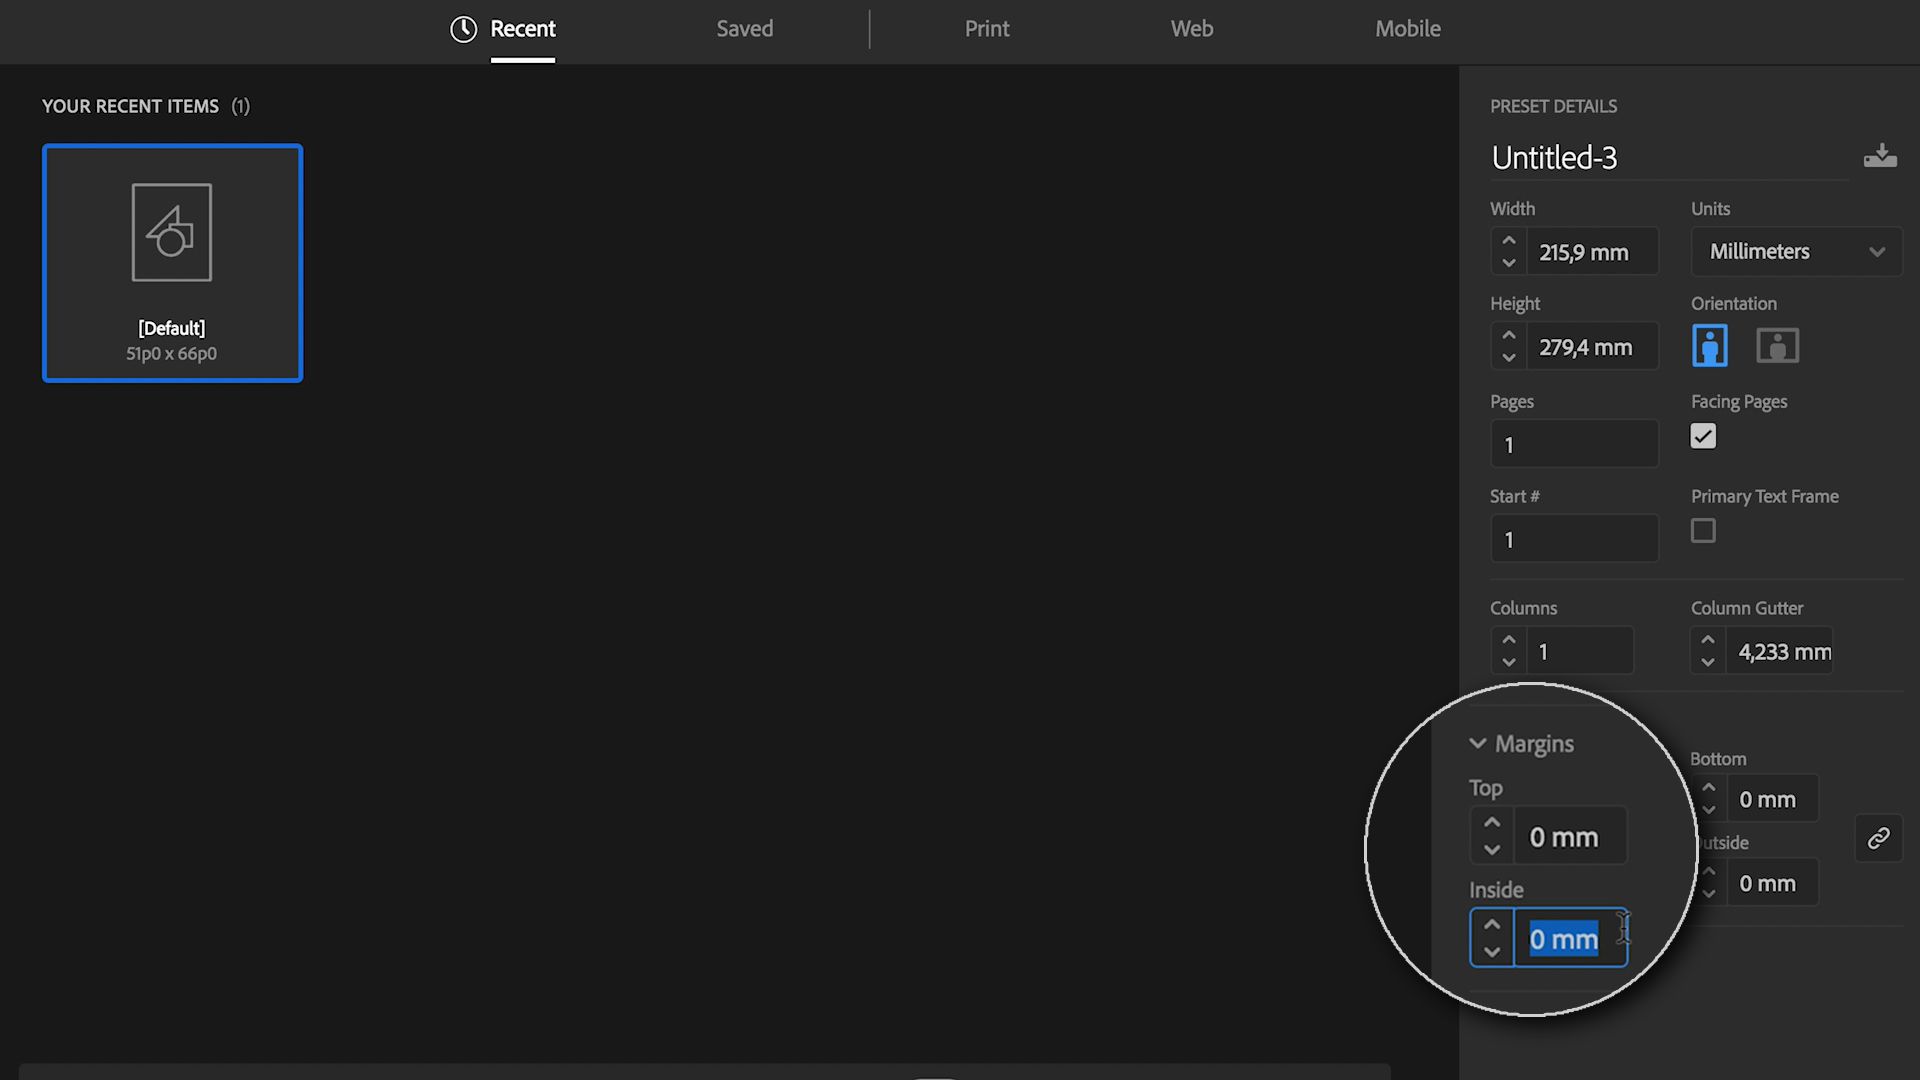Open the Units Millimeters dropdown
This screenshot has height=1080, width=1920.
(1796, 252)
